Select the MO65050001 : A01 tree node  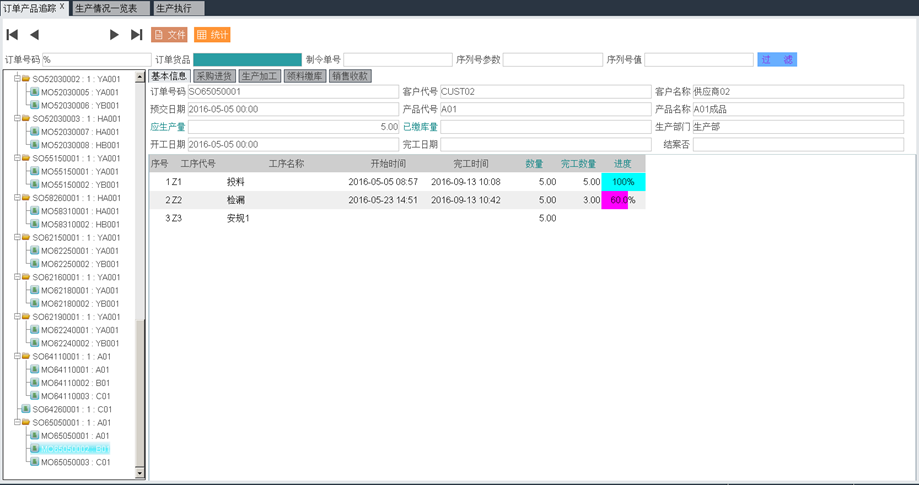[x=75, y=436]
